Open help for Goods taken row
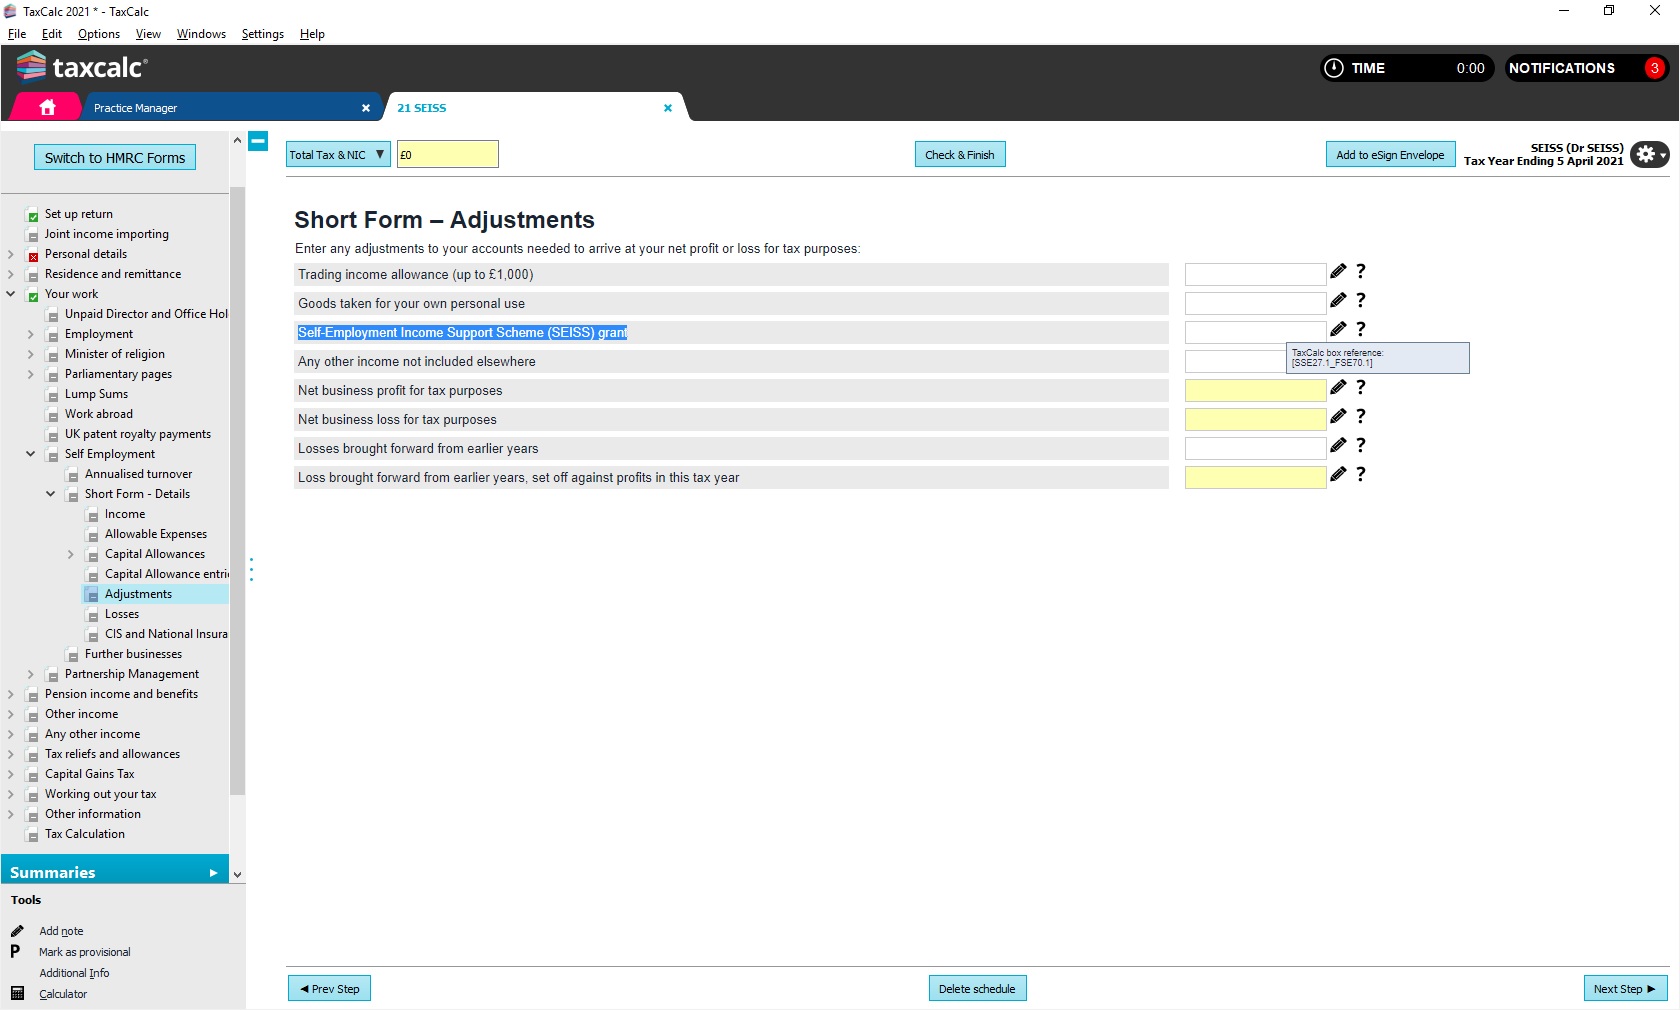This screenshot has width=1680, height=1010. [x=1361, y=300]
